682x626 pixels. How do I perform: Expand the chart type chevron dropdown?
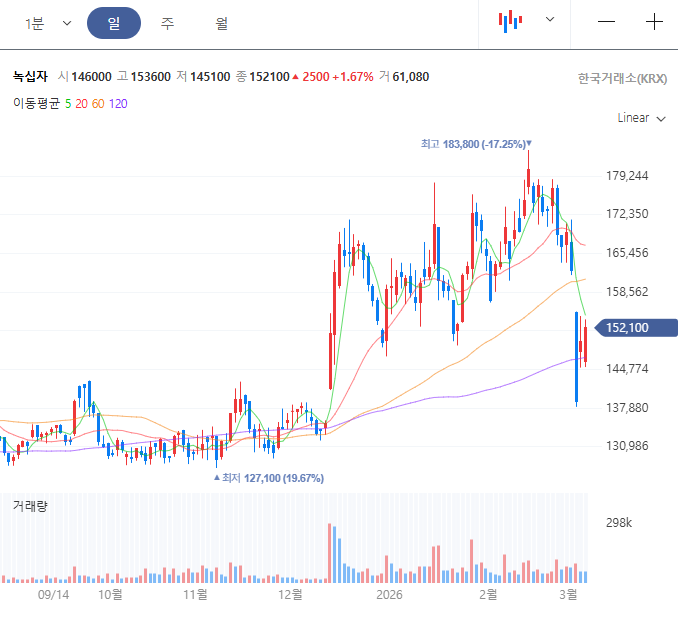pos(549,20)
